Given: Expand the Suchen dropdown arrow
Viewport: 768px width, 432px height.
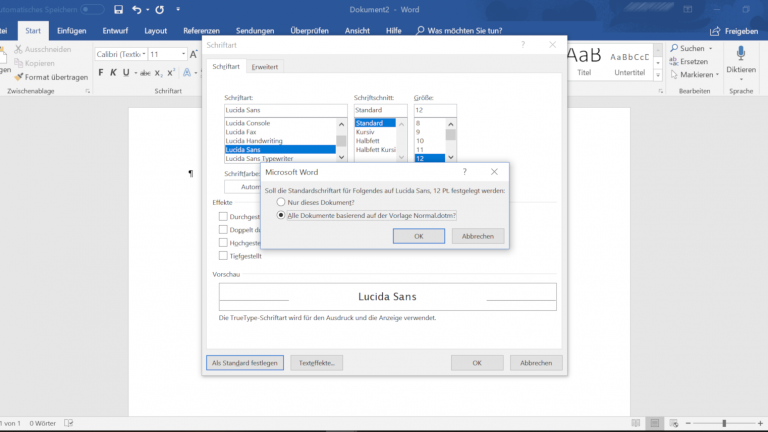Looking at the screenshot, I should point(710,48).
